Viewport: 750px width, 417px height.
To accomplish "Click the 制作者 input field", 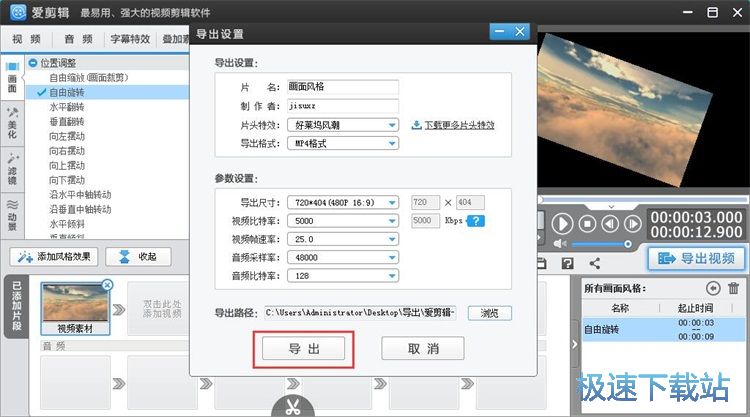I will 343,106.
